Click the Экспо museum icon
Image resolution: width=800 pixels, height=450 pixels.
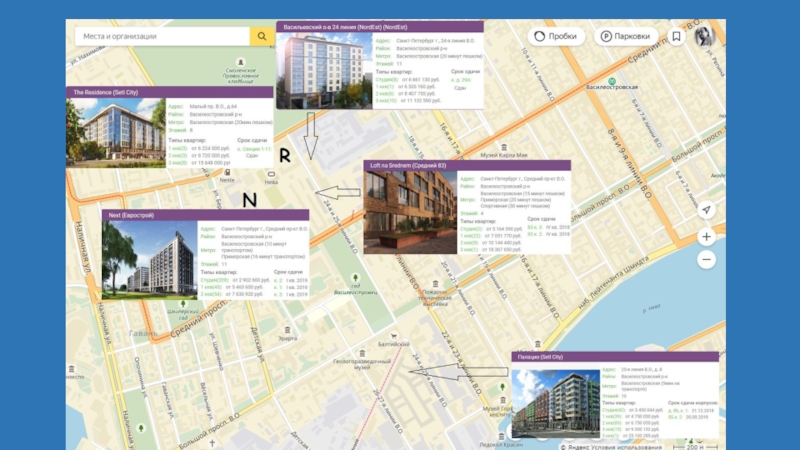71,368
